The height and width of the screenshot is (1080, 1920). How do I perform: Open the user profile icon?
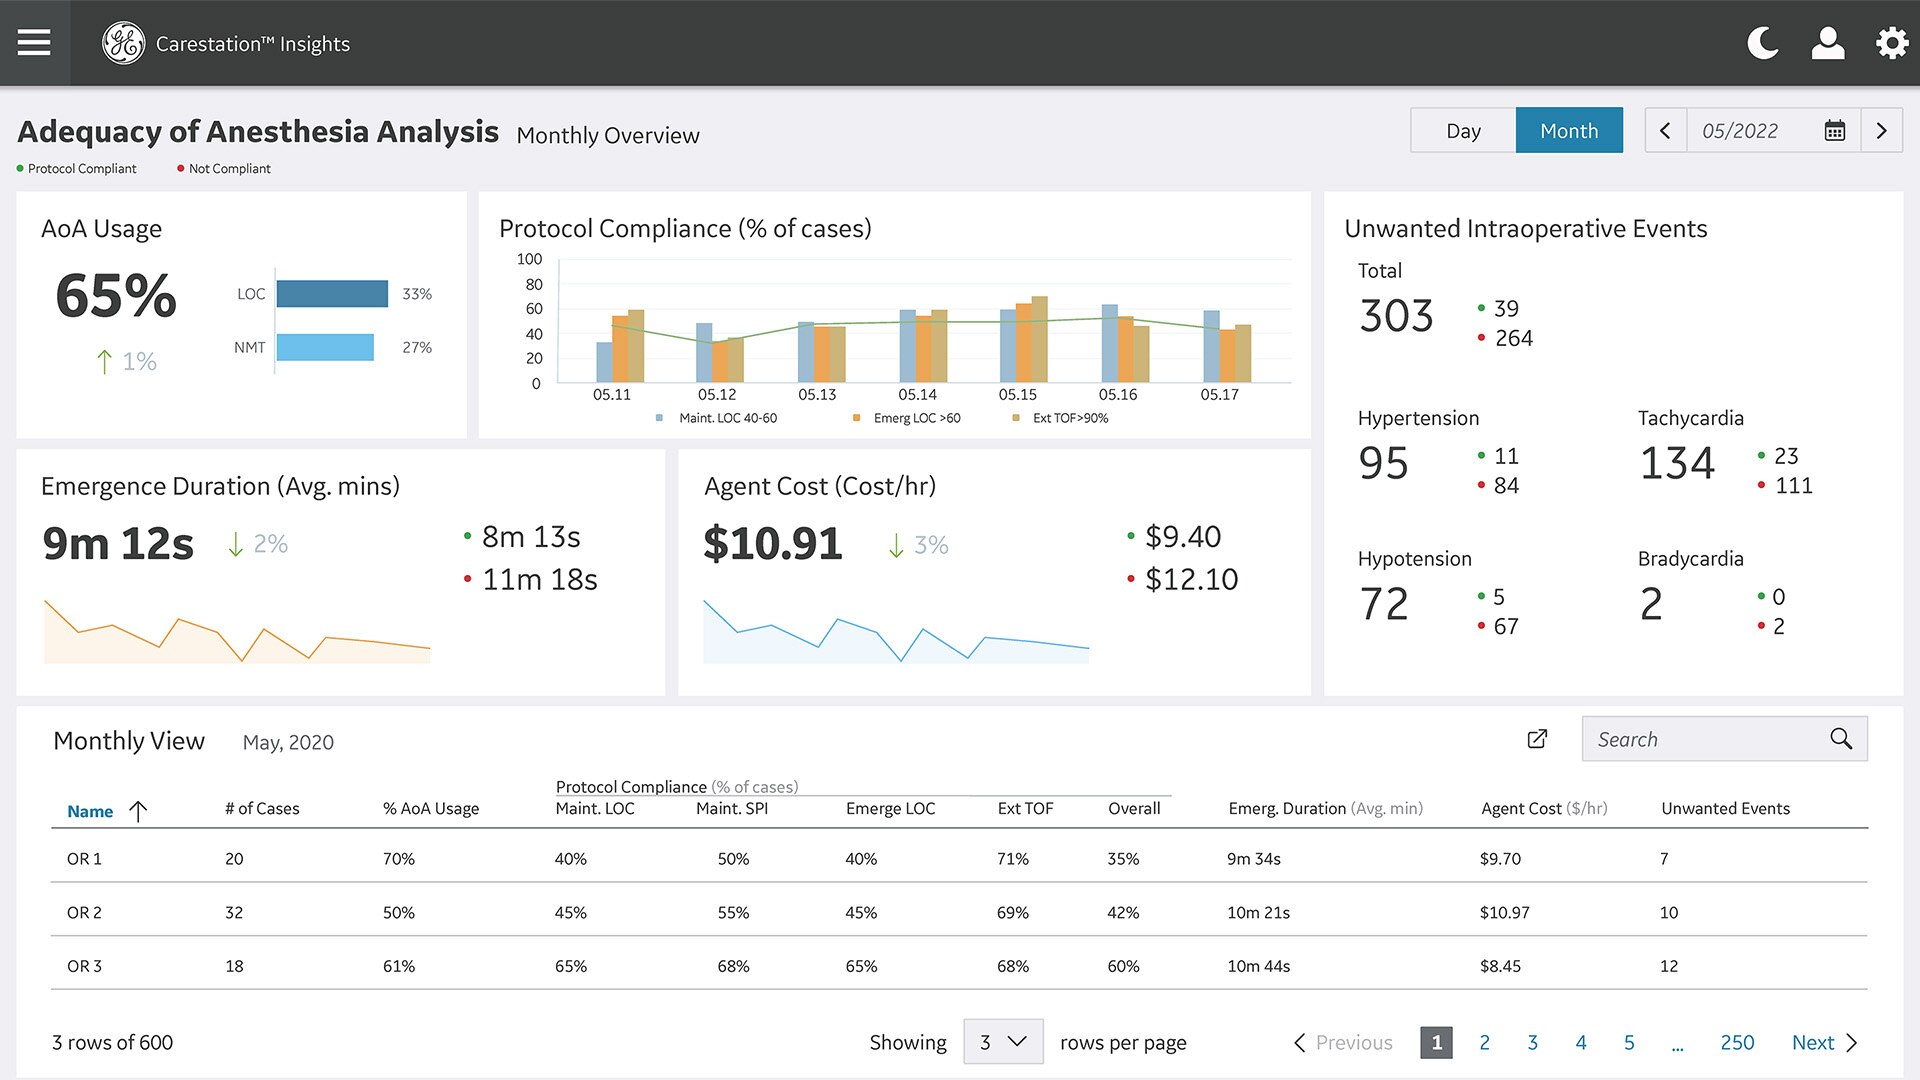(x=1827, y=44)
